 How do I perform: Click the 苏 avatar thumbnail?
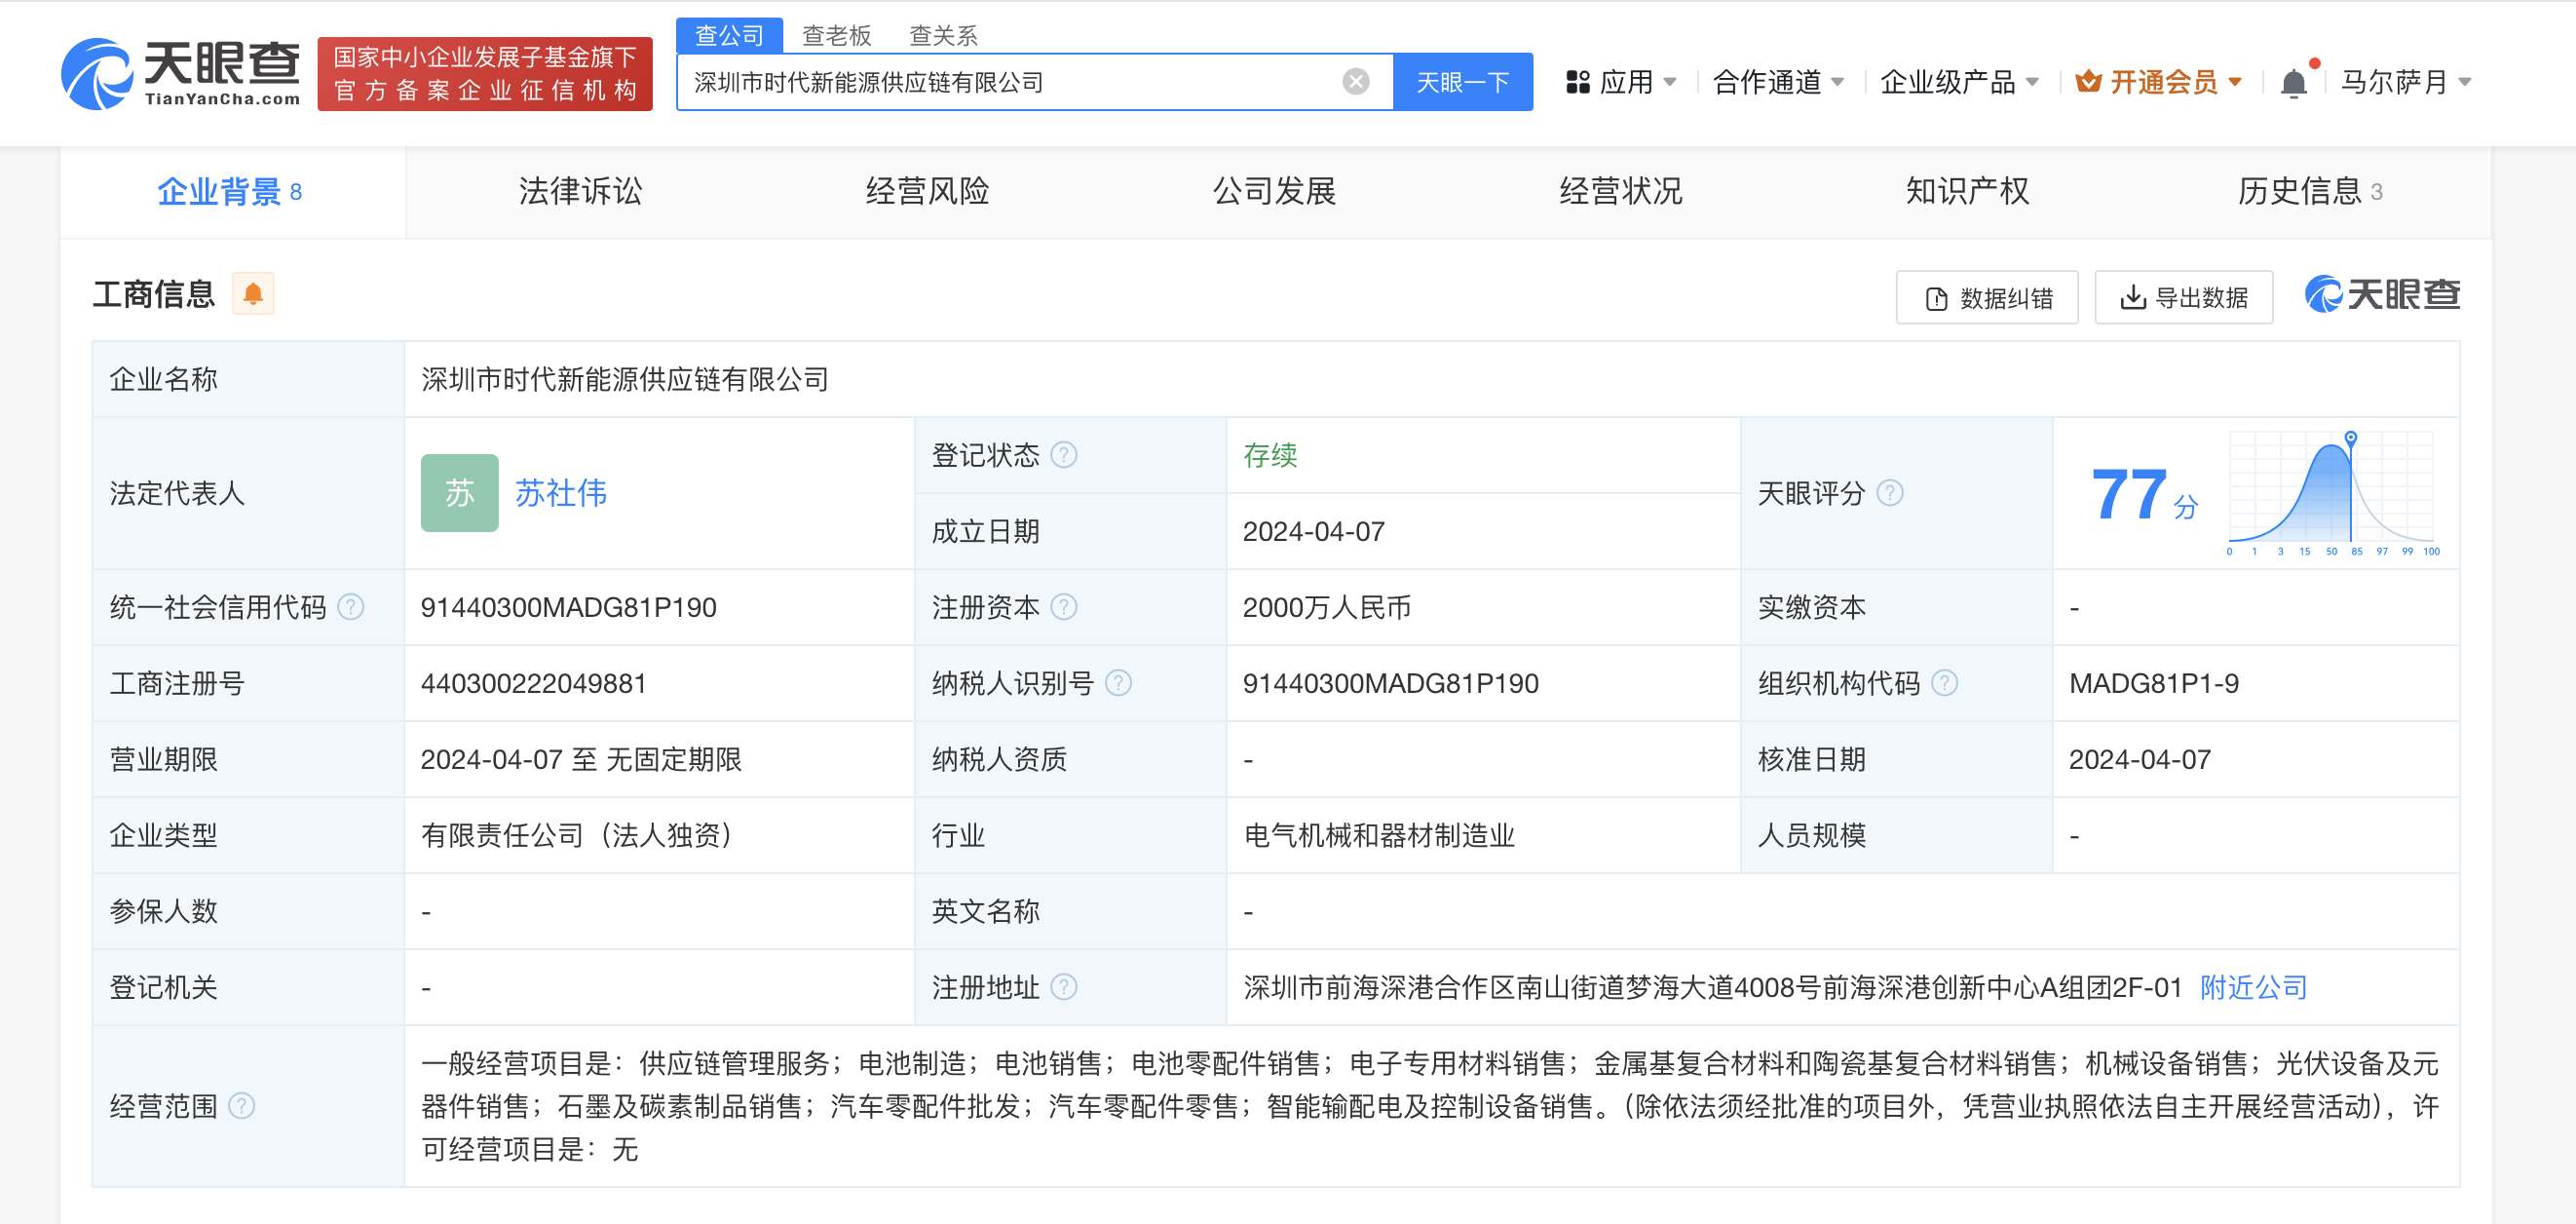tap(459, 493)
